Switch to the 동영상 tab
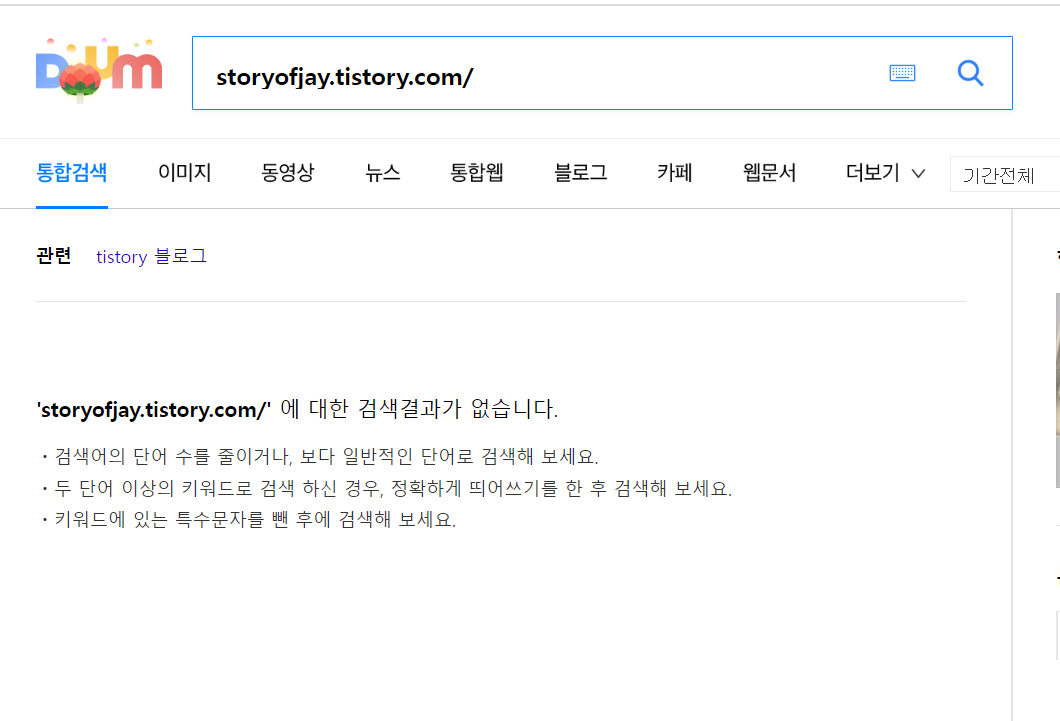 288,173
